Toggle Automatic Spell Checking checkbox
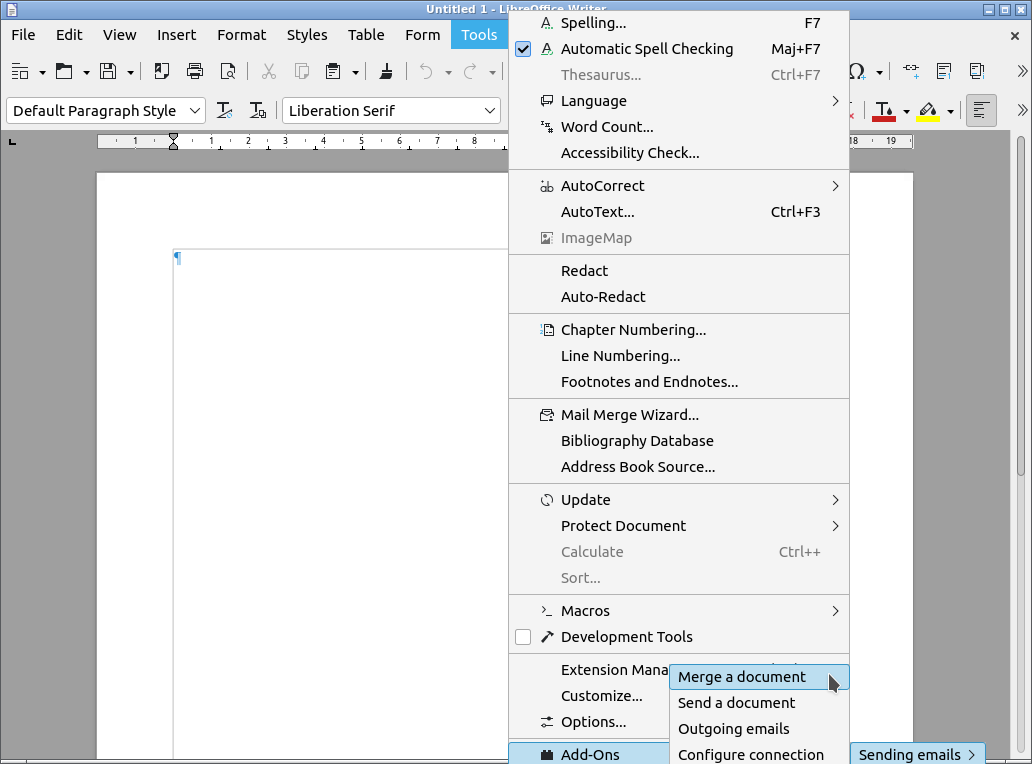The height and width of the screenshot is (764, 1032). tap(523, 49)
